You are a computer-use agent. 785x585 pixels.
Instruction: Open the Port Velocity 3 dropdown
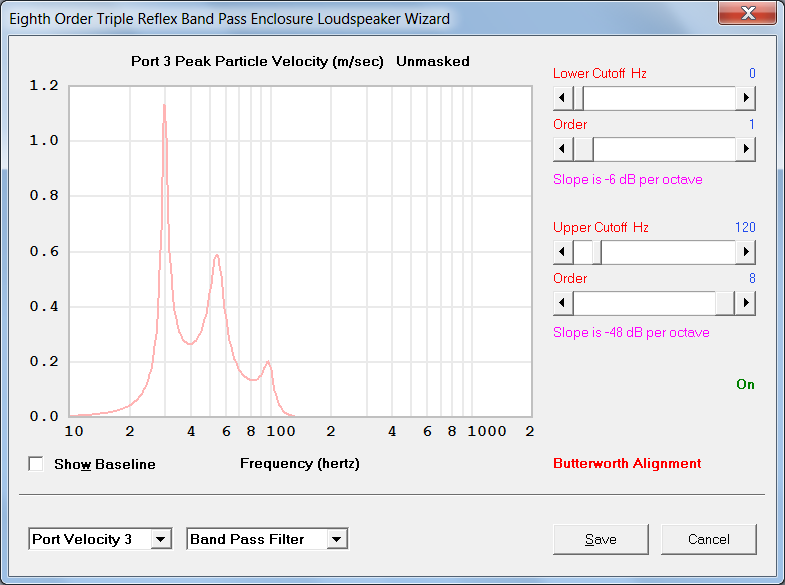[161, 539]
